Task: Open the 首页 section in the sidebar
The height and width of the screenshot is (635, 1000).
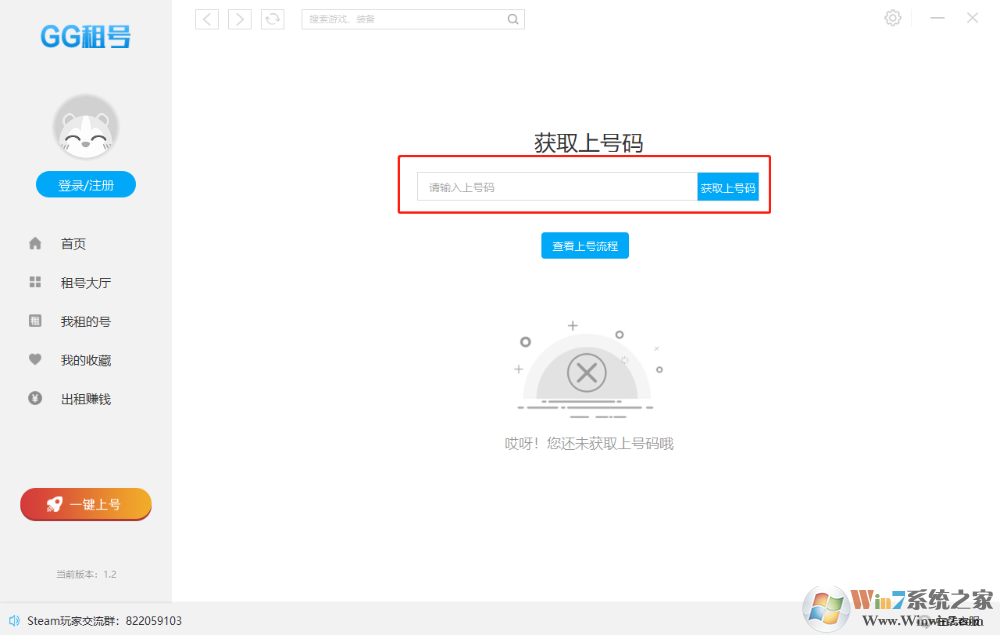Action: click(x=73, y=243)
